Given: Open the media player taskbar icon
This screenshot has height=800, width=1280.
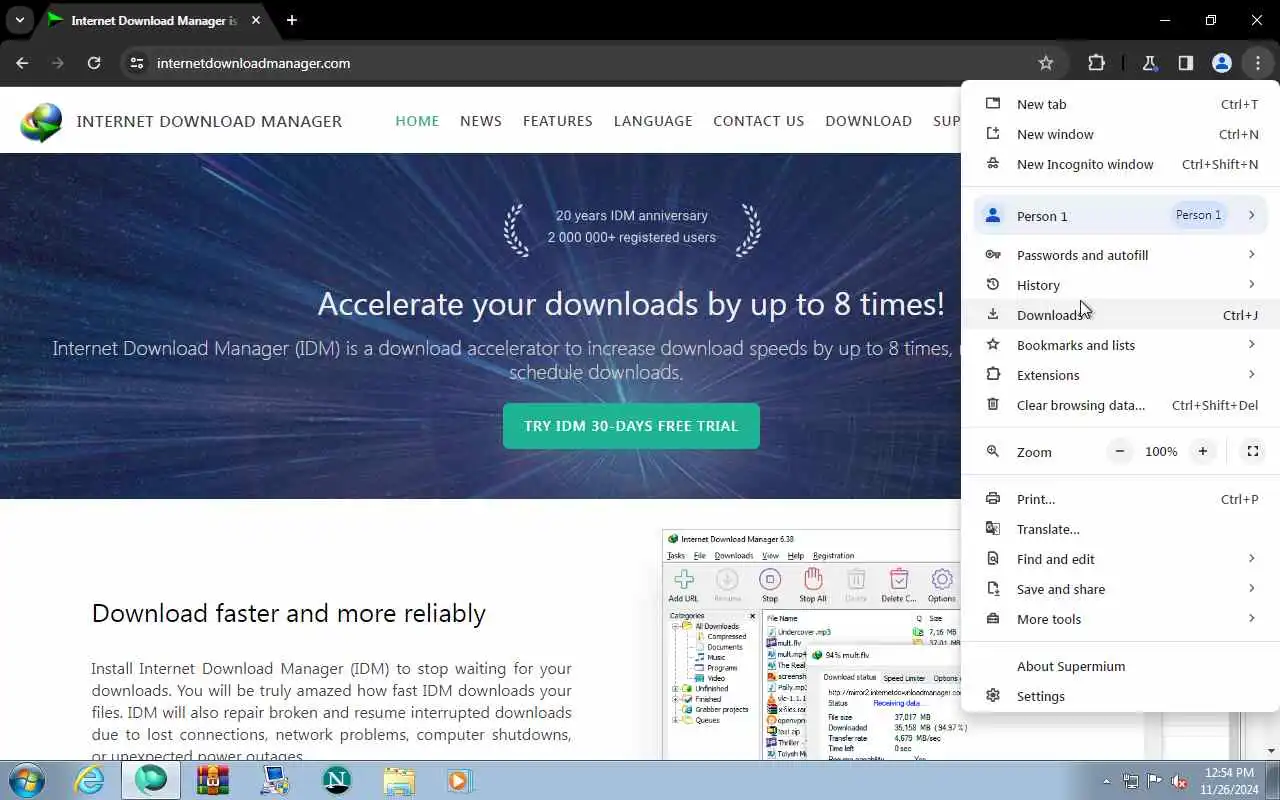Looking at the screenshot, I should click(x=459, y=780).
